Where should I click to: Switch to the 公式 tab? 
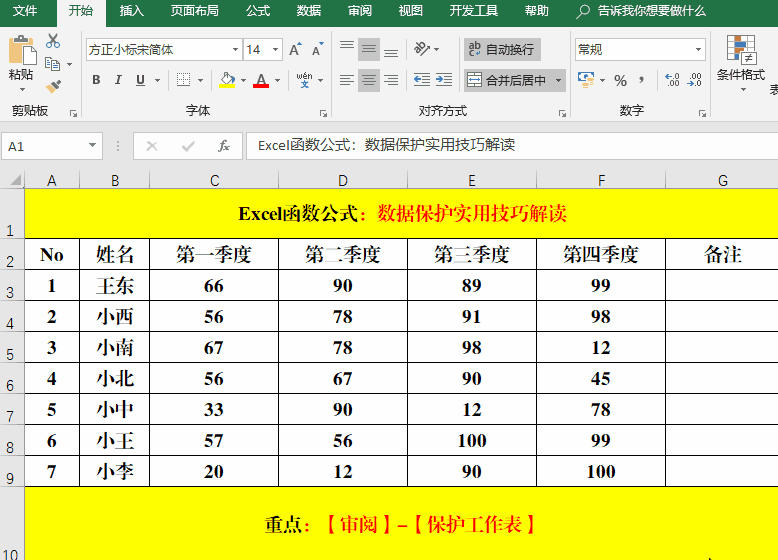[x=258, y=11]
